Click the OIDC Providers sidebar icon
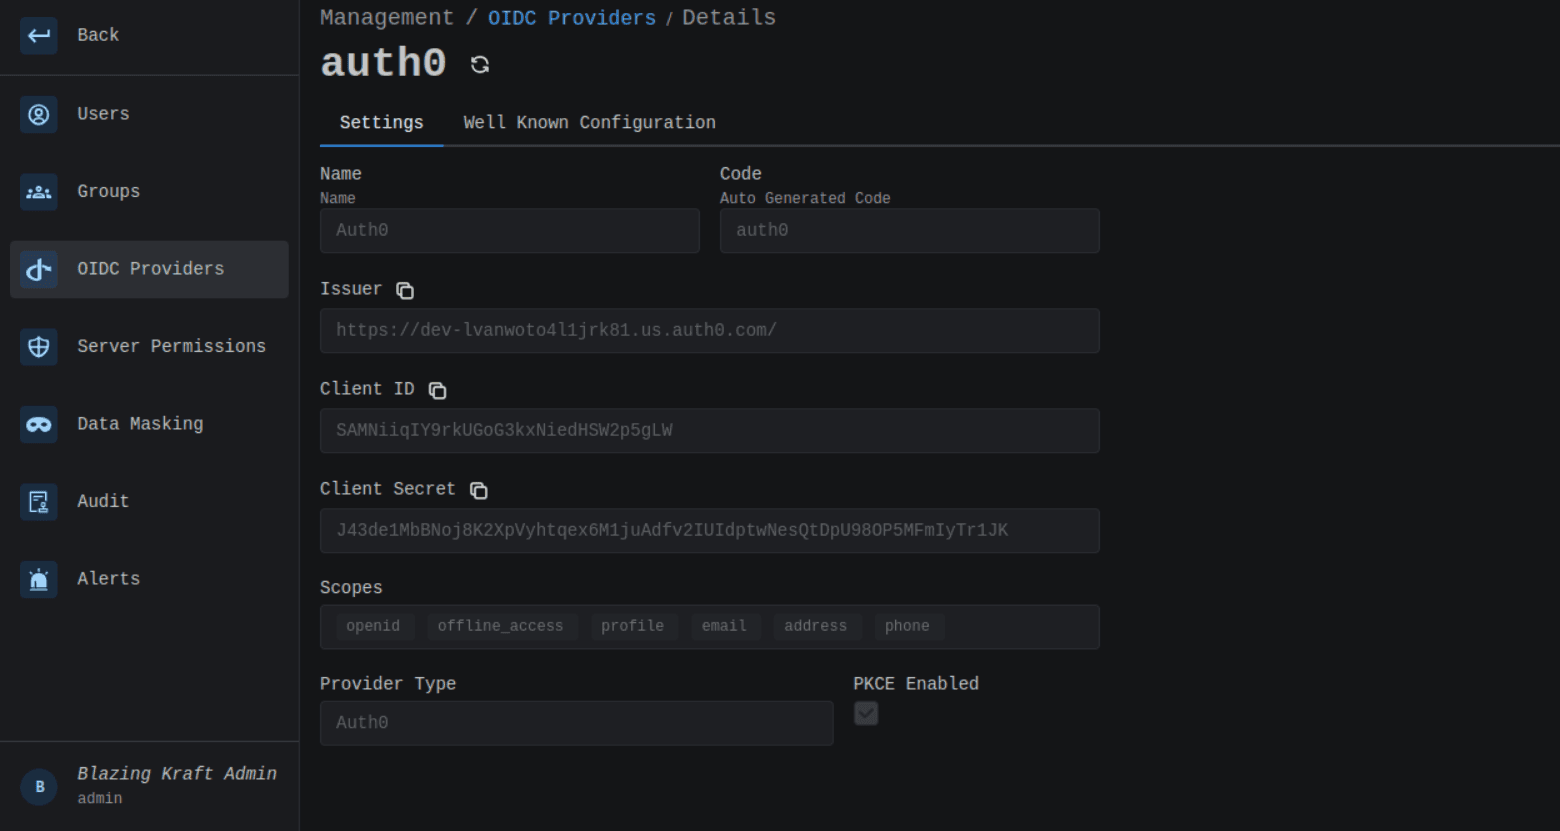This screenshot has width=1560, height=831. pos(39,269)
